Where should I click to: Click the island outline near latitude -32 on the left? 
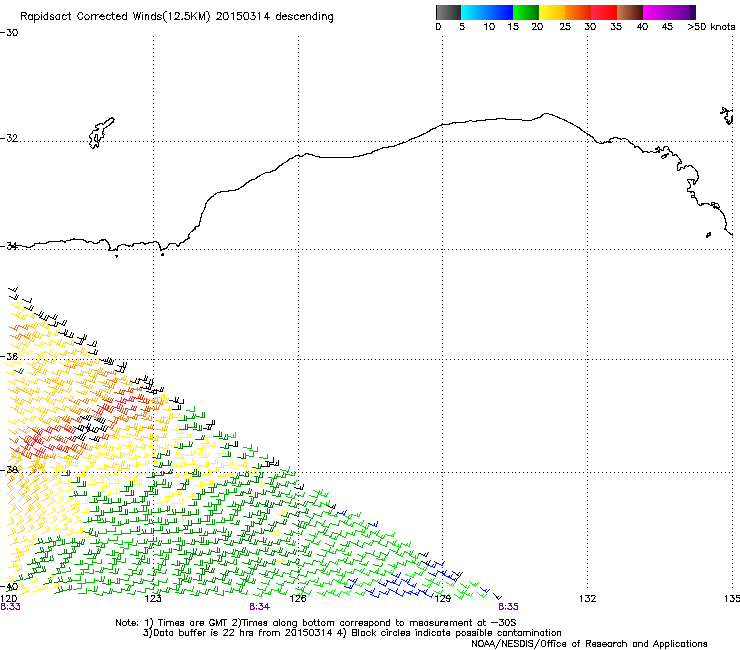[x=101, y=133]
